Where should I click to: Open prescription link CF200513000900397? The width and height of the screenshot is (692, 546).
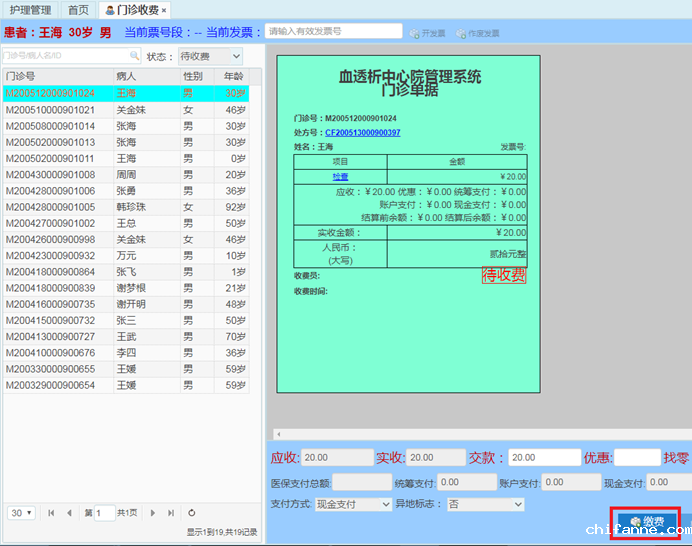point(362,133)
